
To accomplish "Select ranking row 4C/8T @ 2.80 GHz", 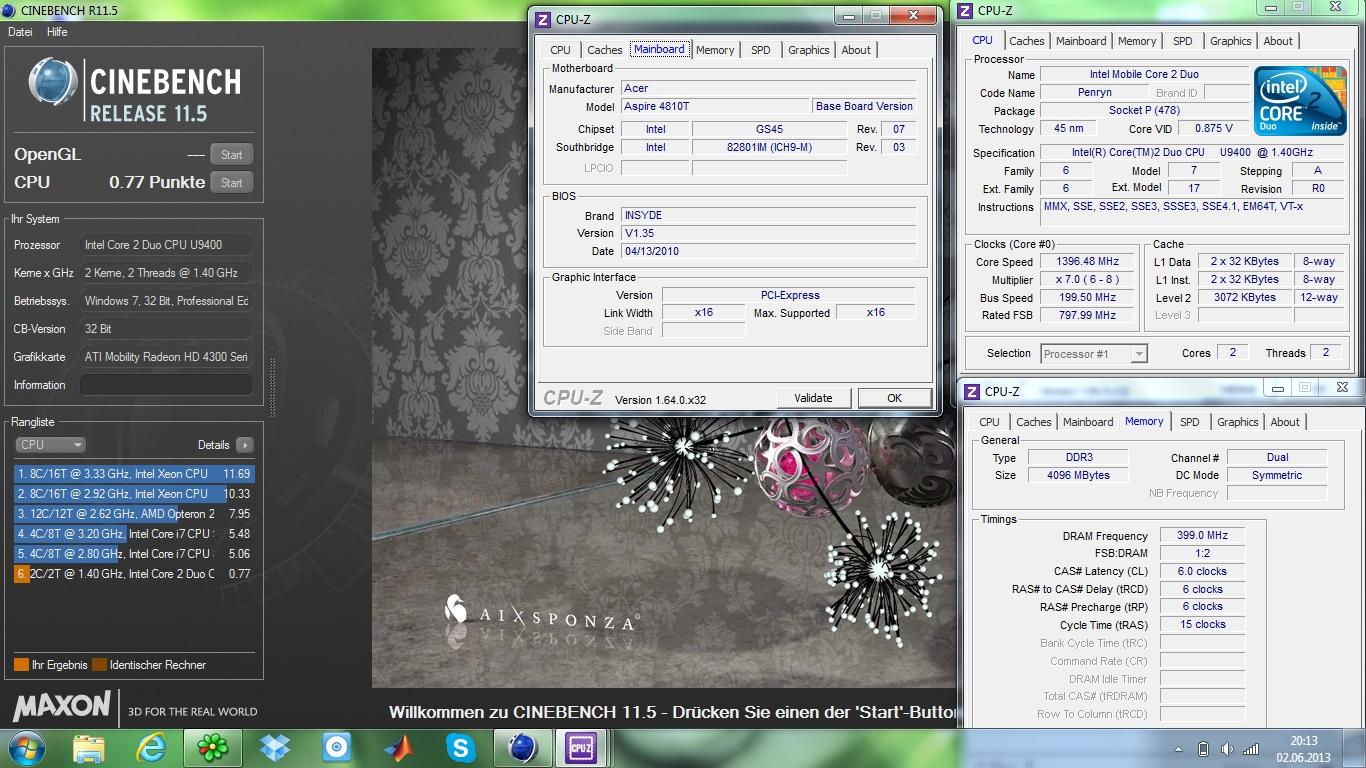I will (134, 554).
